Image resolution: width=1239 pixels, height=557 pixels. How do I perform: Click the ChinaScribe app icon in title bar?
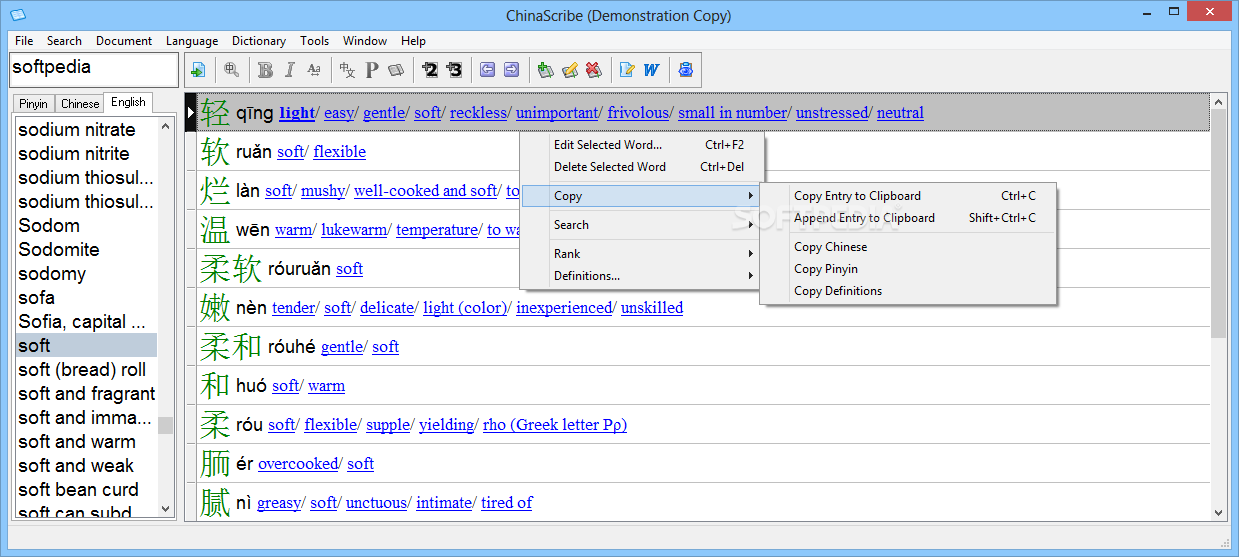(x=17, y=15)
